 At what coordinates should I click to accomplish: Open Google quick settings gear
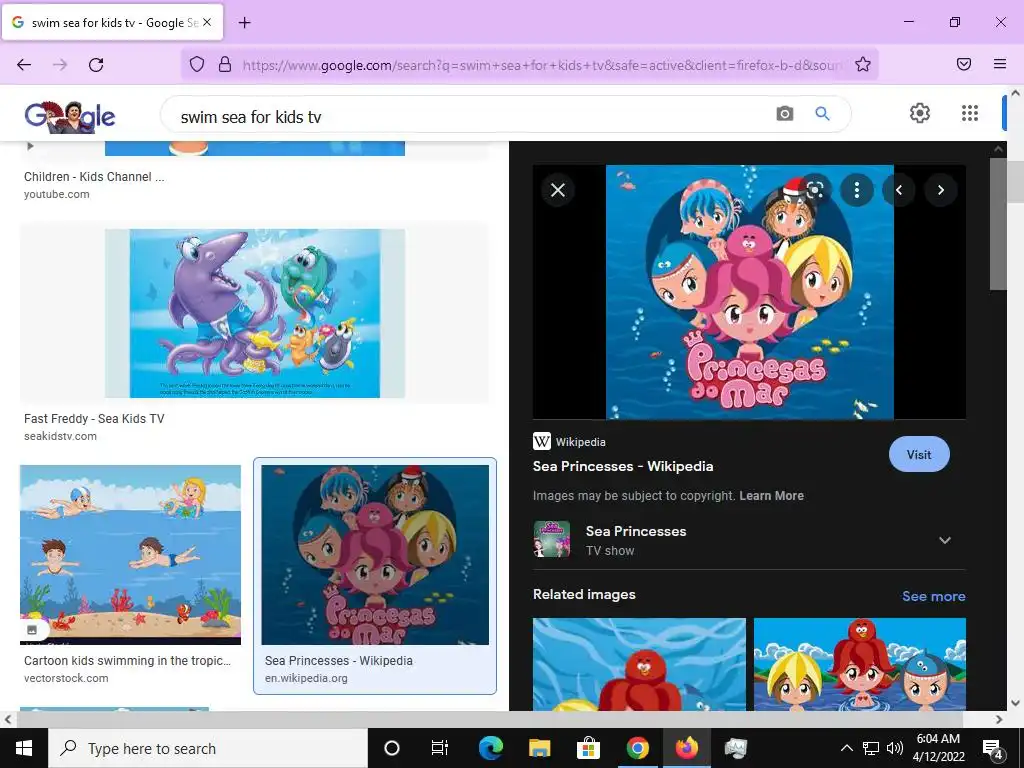coord(920,113)
